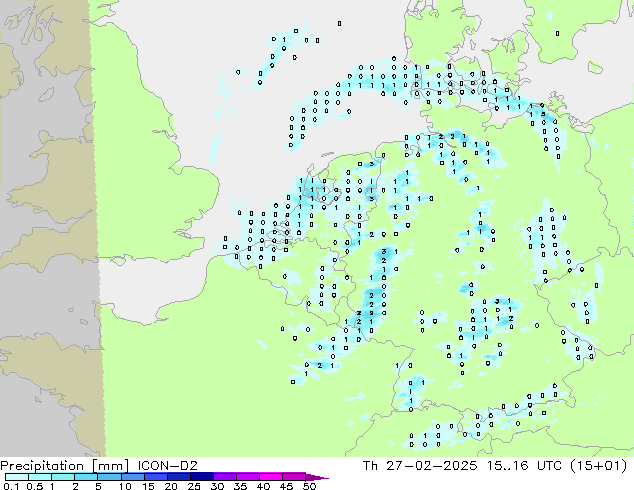
Task: Click the '15..16 UTC' time range
Action: (524, 466)
